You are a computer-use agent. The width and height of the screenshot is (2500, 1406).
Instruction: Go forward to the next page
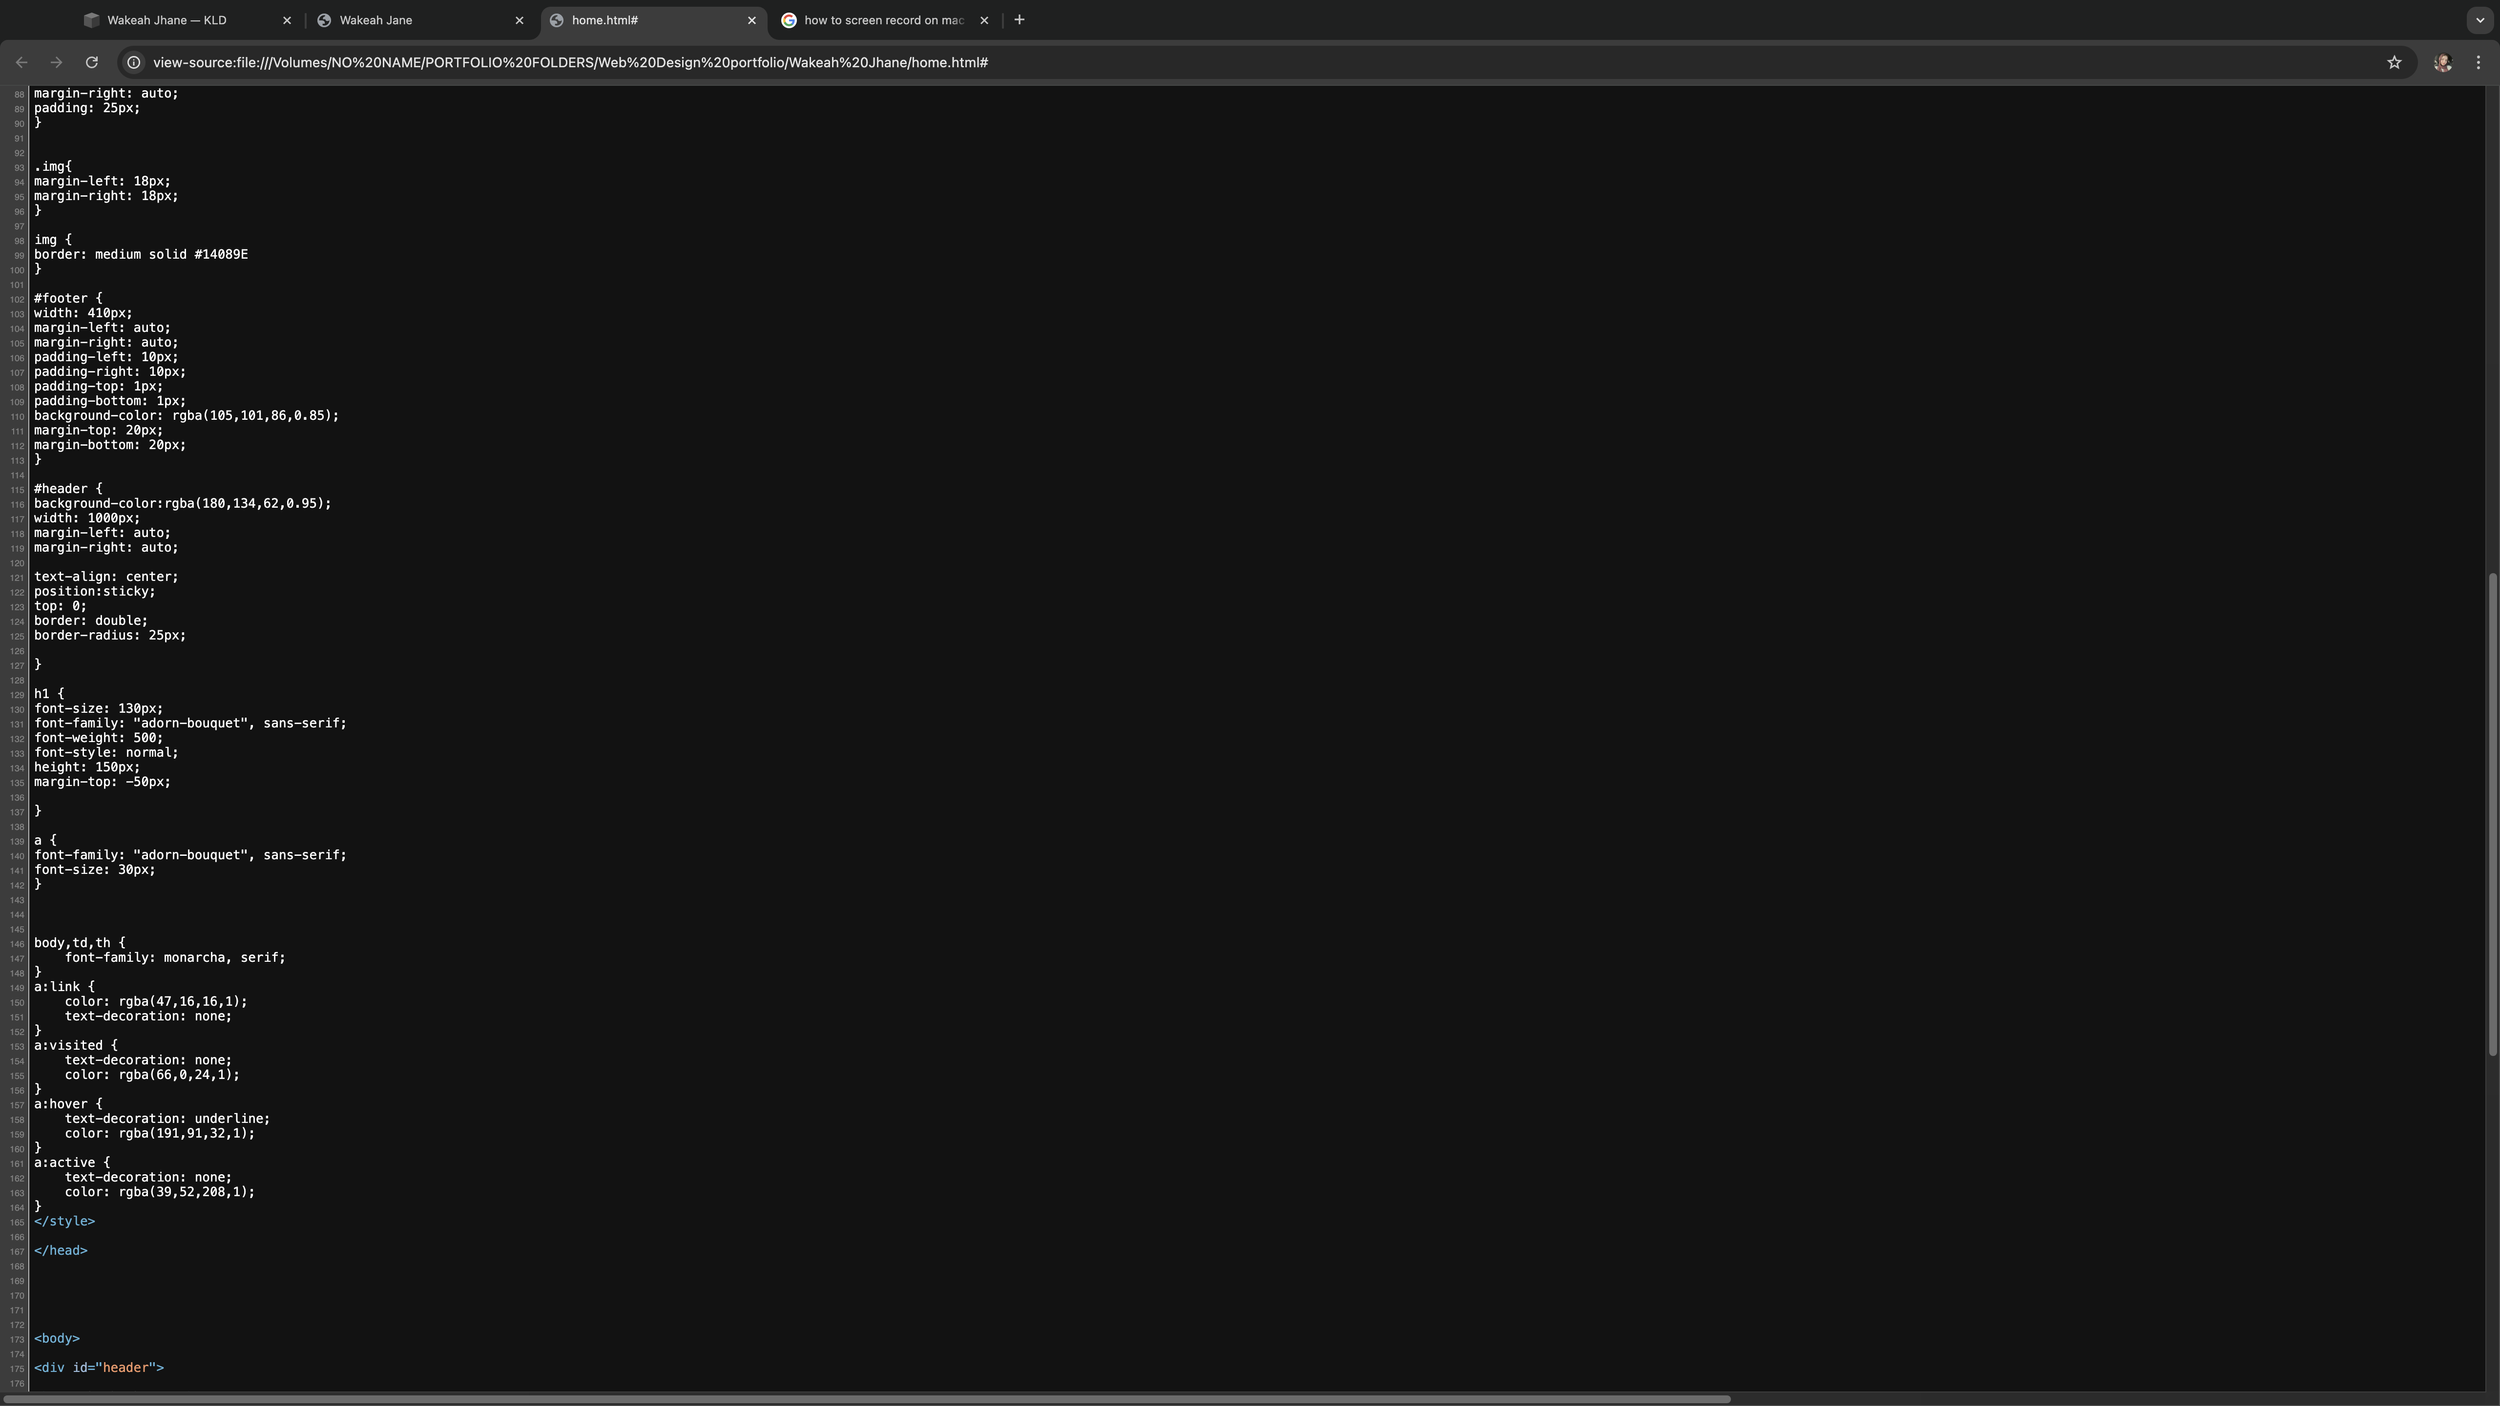coord(57,62)
